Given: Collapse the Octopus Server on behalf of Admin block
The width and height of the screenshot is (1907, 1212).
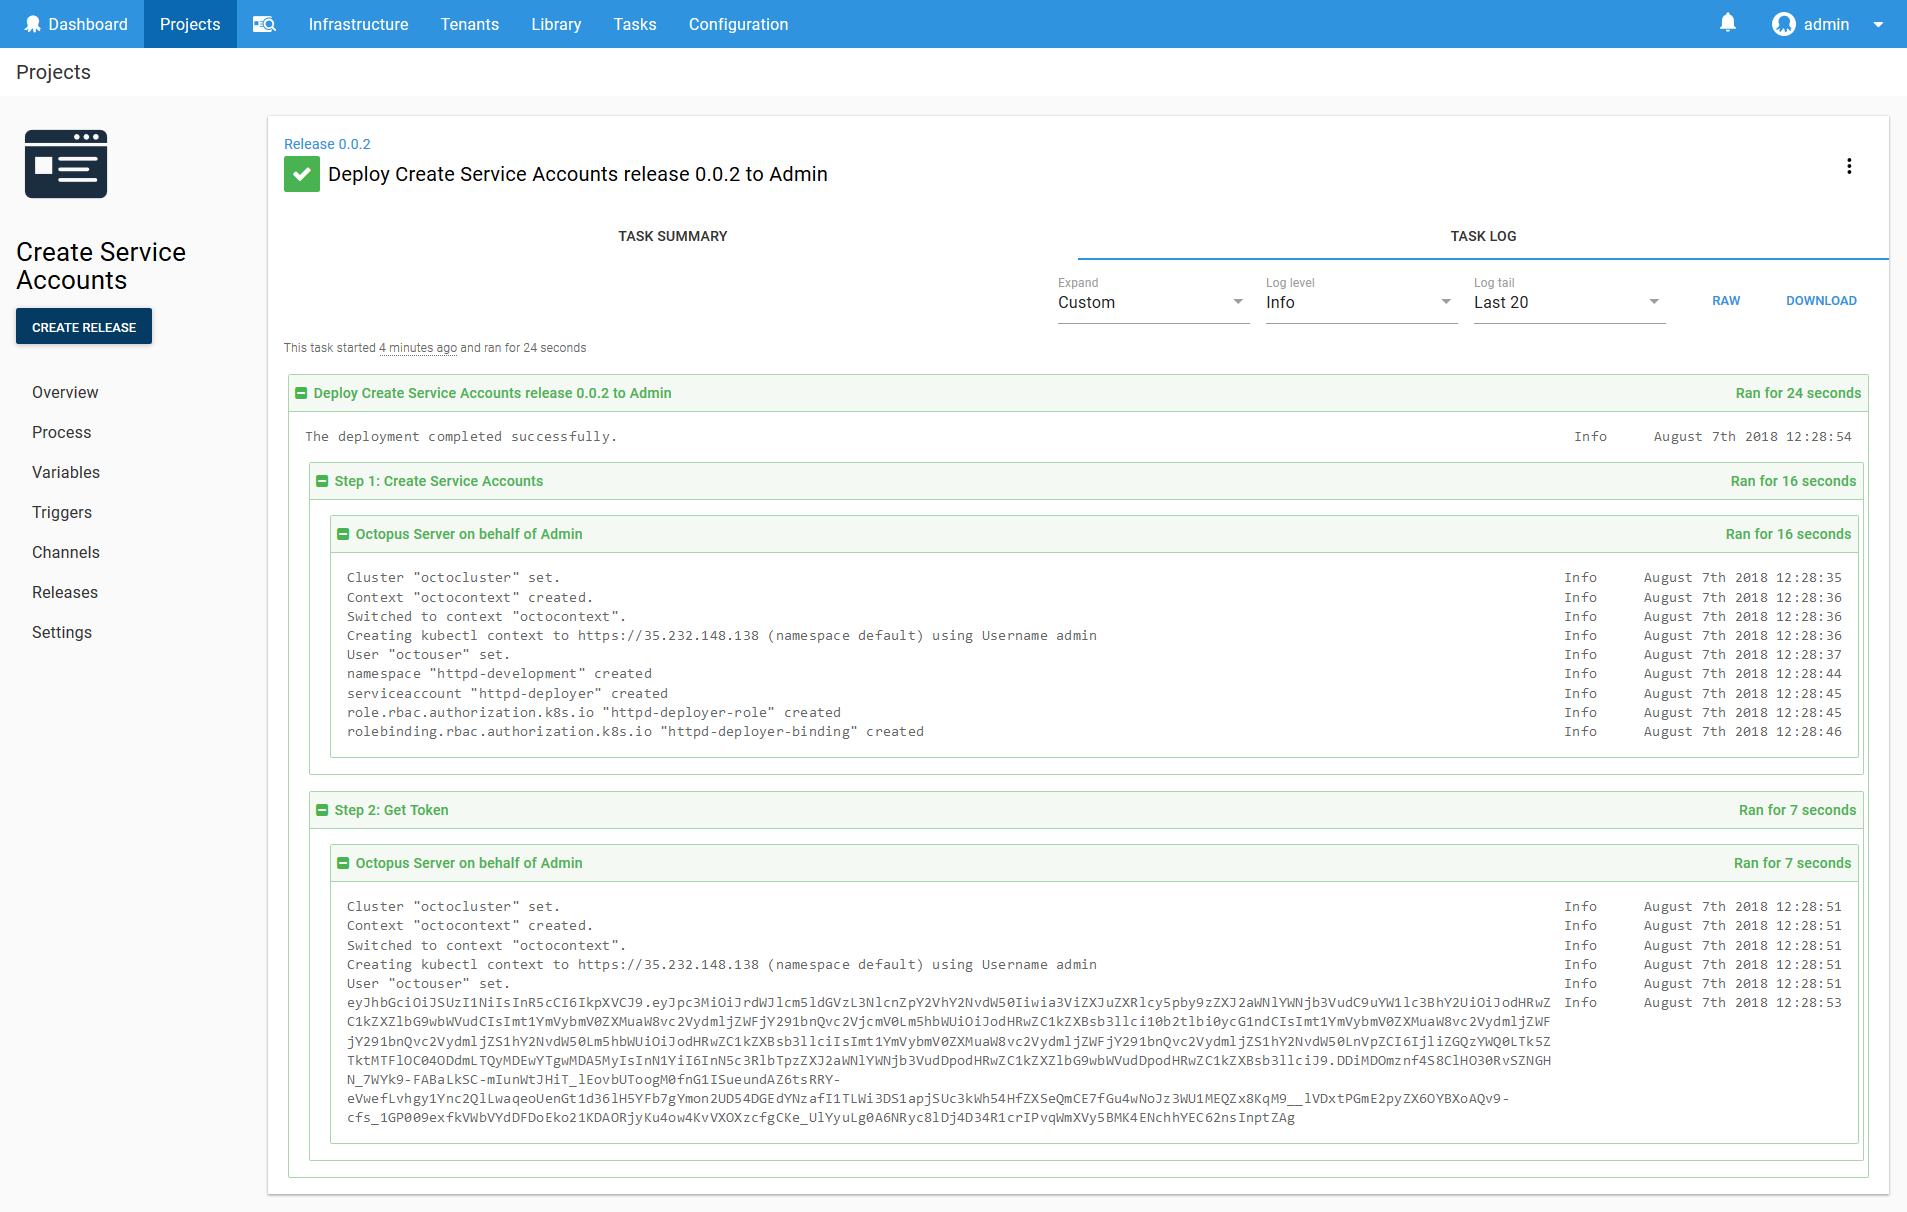Looking at the screenshot, I should pos(345,534).
